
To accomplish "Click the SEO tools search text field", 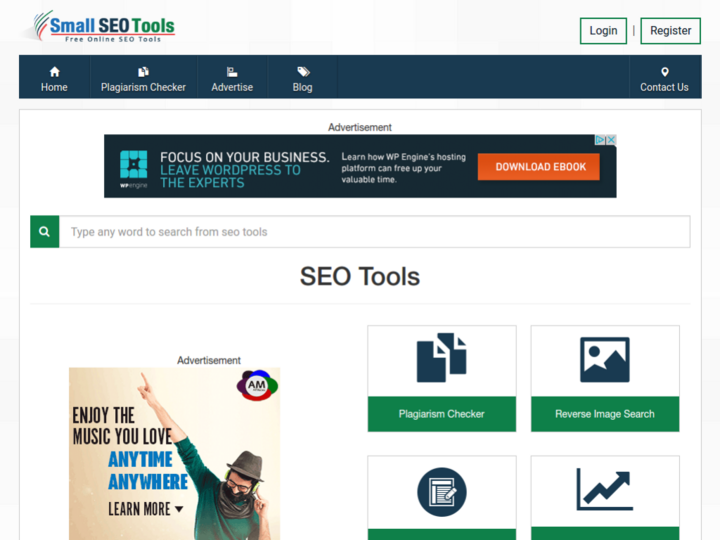I will pos(374,231).
